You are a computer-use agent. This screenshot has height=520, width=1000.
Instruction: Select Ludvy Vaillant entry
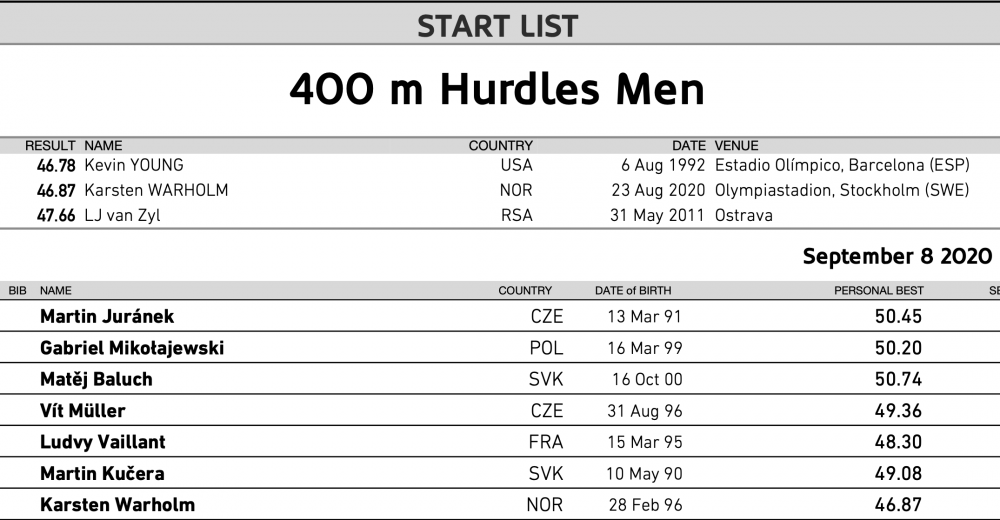pyautogui.click(x=103, y=442)
